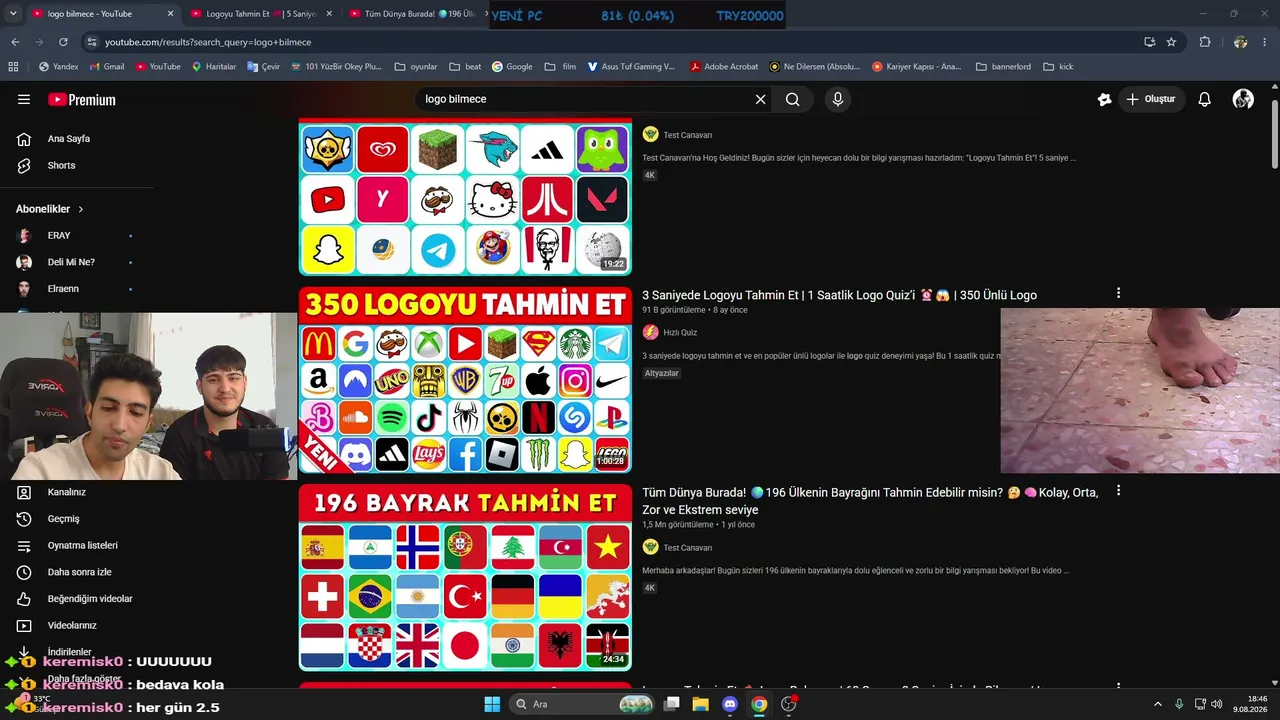Image resolution: width=1280 pixels, height=720 pixels.
Task: Click the browser address bar URL
Action: tap(208, 42)
